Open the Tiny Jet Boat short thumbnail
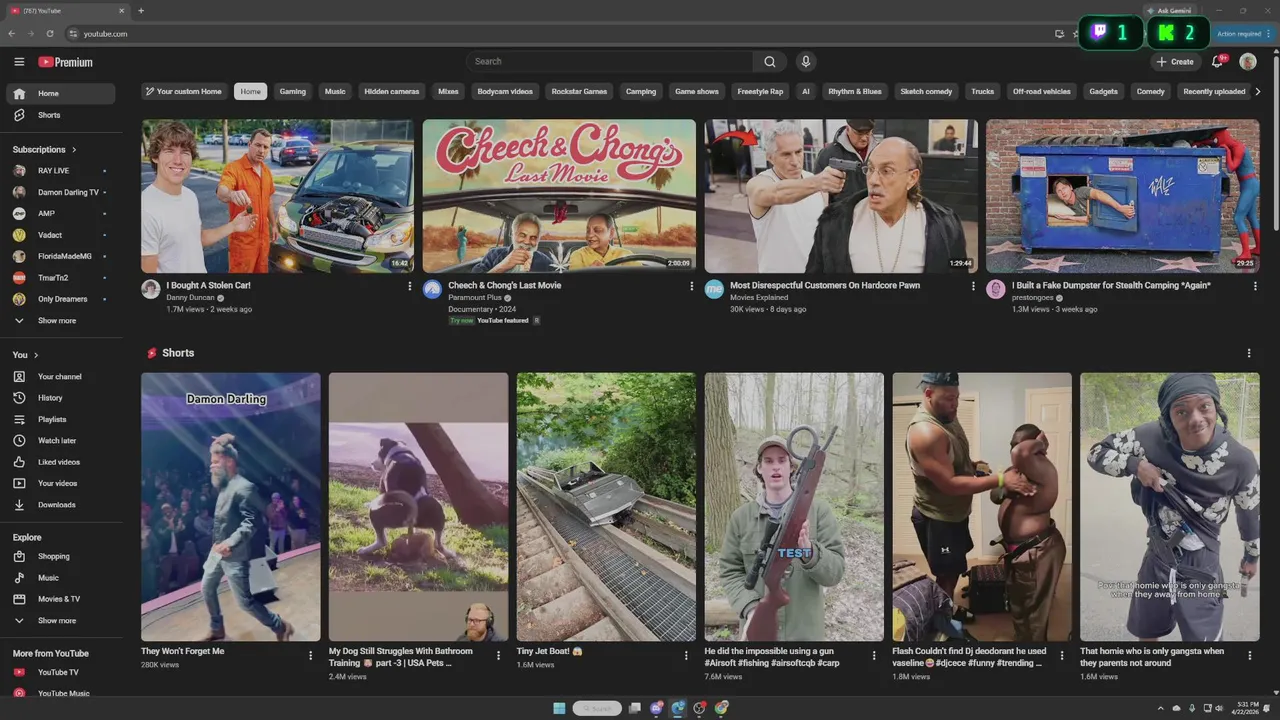Screen dimensions: 1280x720 coord(606,507)
